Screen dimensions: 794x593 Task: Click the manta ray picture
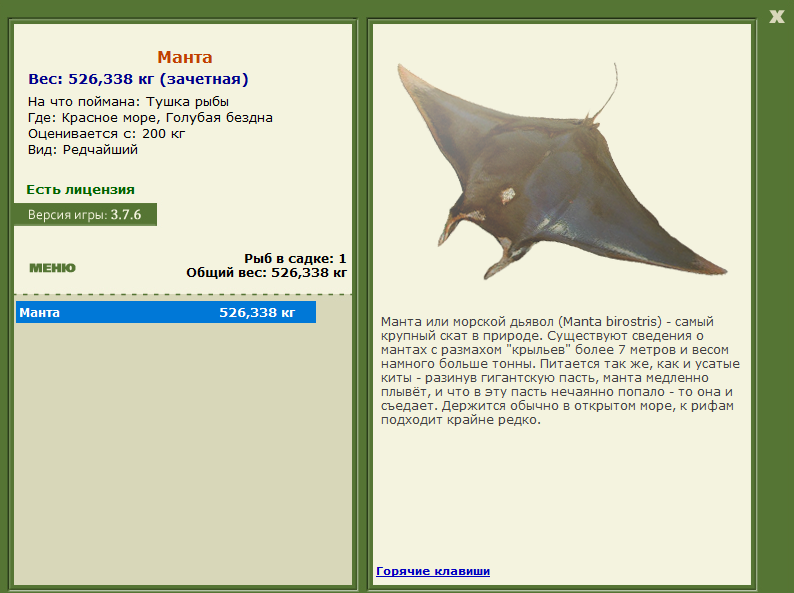562,171
